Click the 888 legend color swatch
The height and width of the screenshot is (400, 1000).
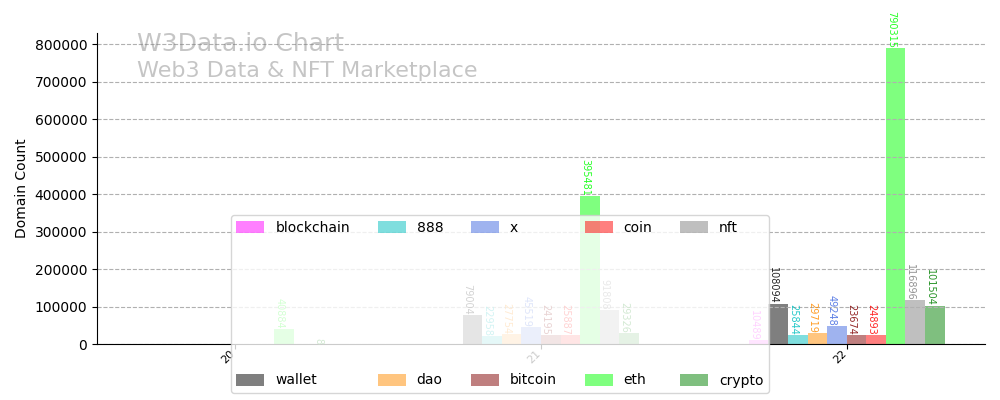point(392,228)
